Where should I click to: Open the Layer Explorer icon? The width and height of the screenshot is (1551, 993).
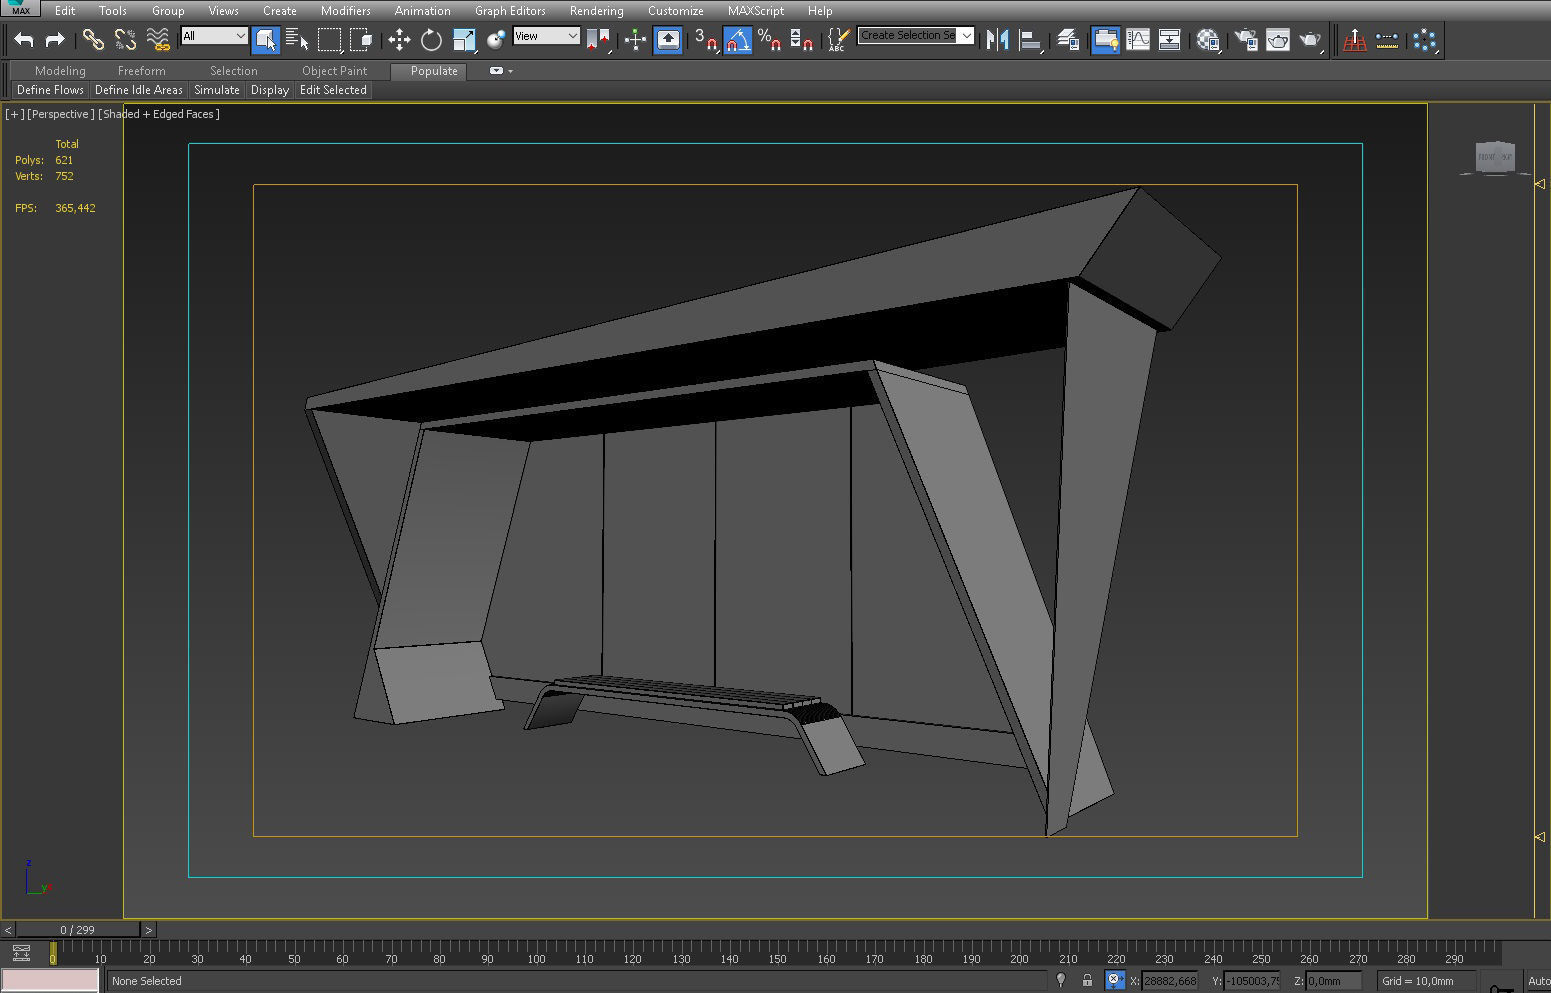point(1067,40)
